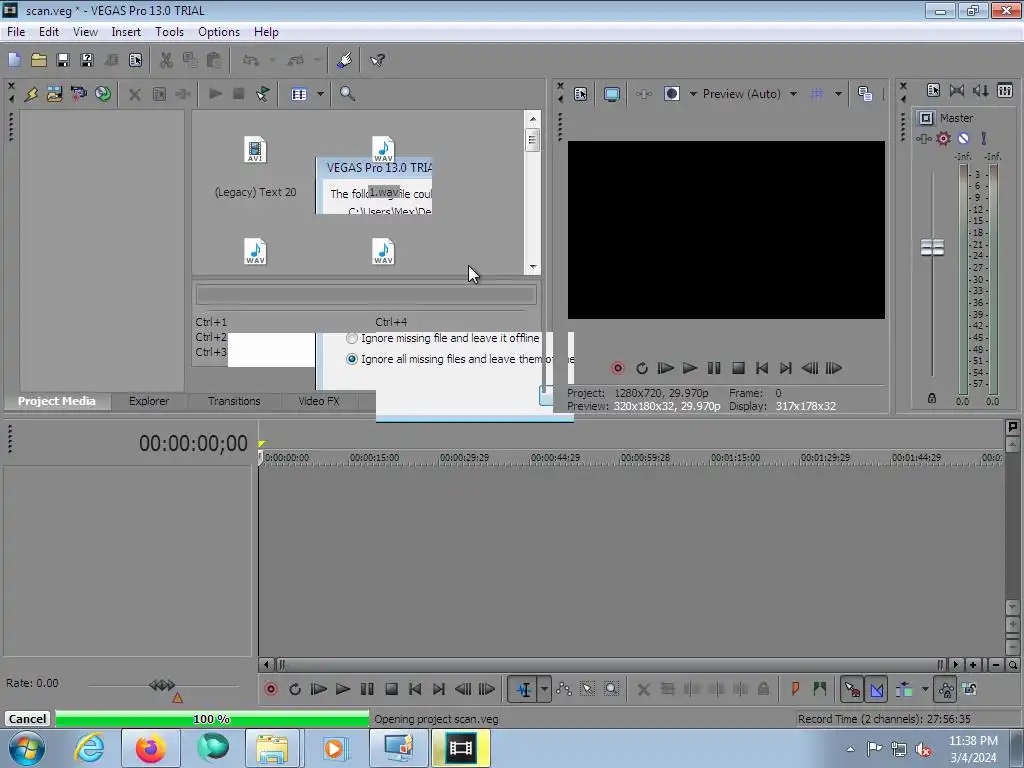Select the Envelope Edit Tool
Image resolution: width=1024 pixels, height=768 pixels.
click(564, 689)
